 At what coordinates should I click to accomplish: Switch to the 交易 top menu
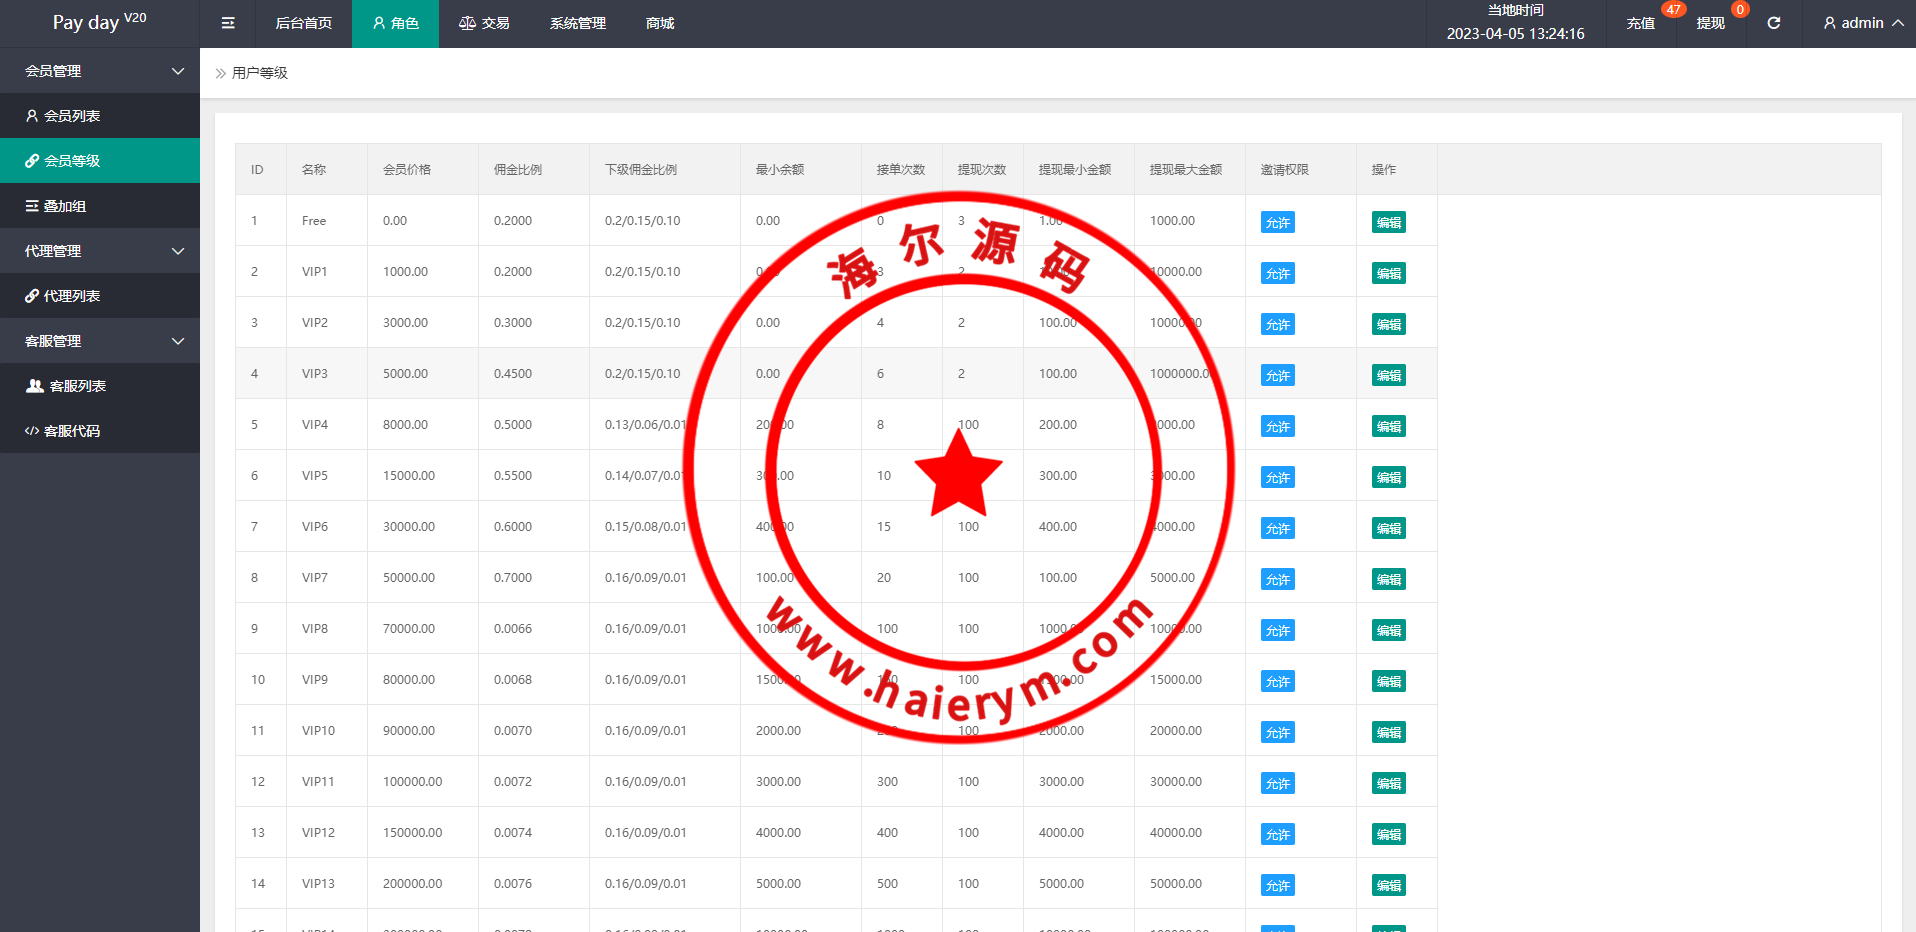click(x=484, y=23)
